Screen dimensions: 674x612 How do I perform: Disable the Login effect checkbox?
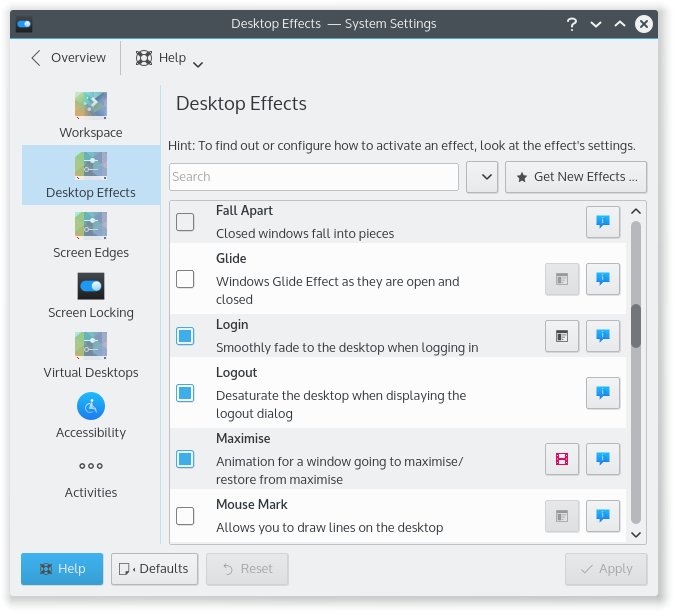[x=185, y=336]
